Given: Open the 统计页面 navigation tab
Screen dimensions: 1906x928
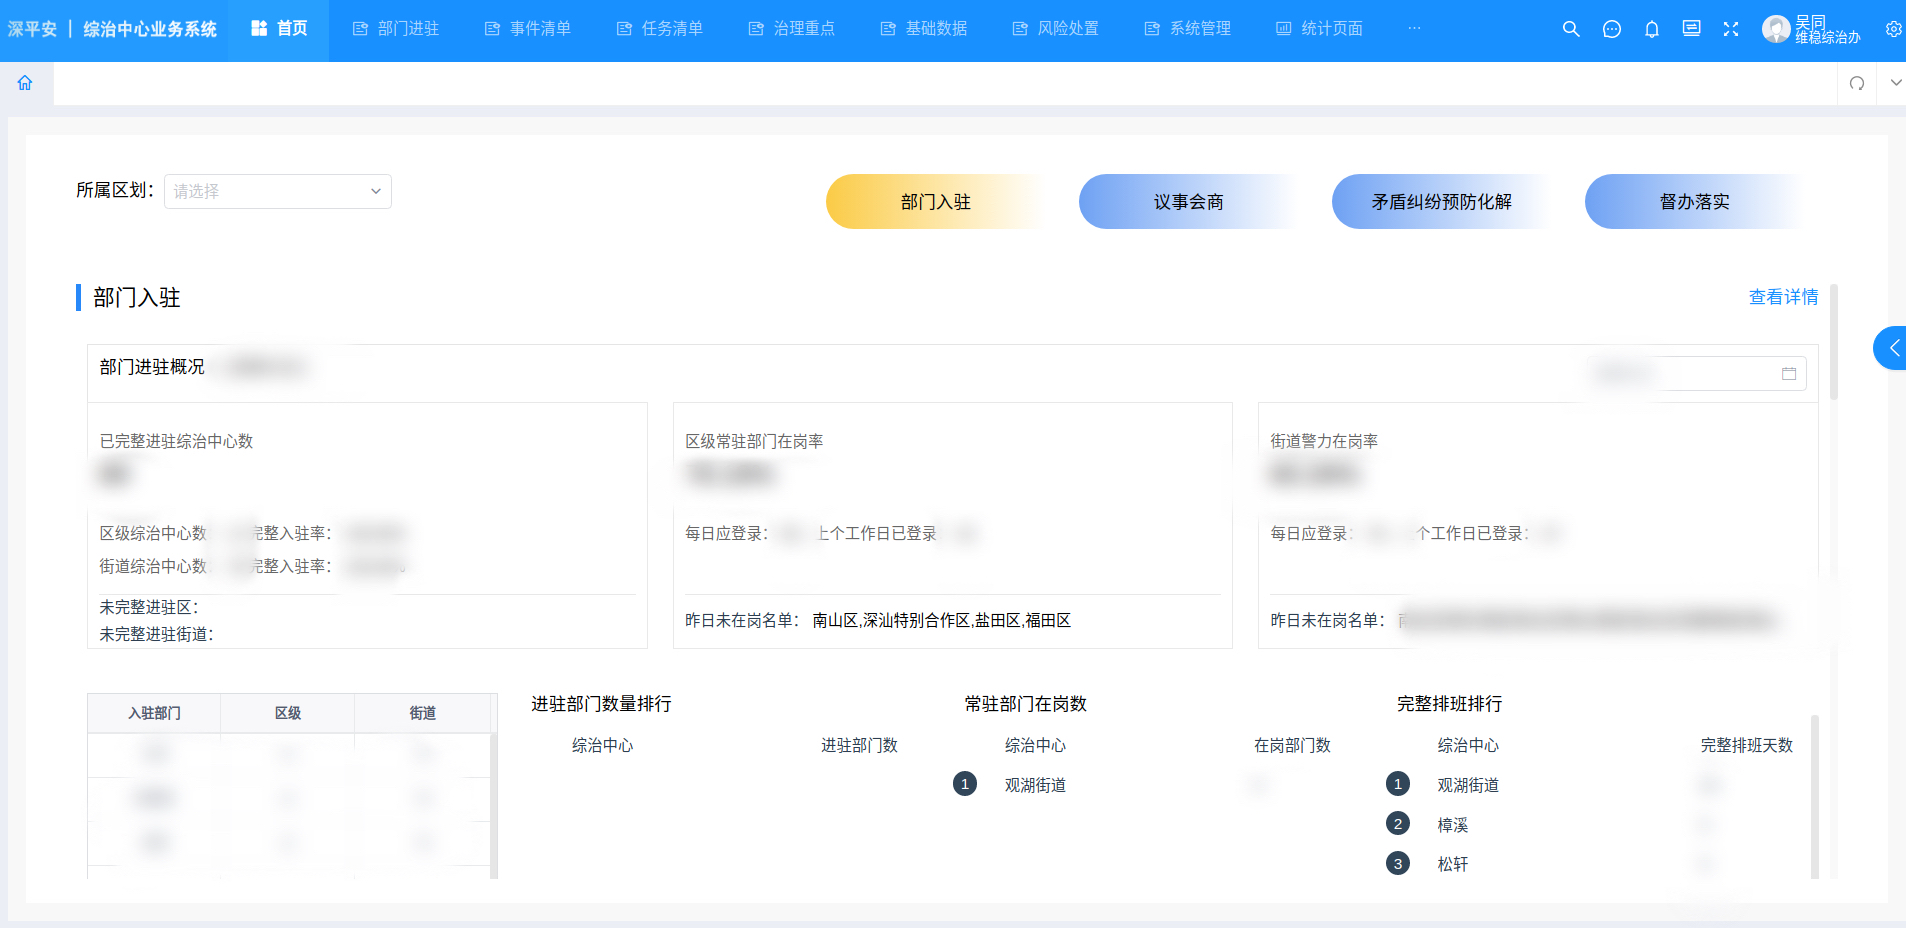Looking at the screenshot, I should coord(1318,29).
